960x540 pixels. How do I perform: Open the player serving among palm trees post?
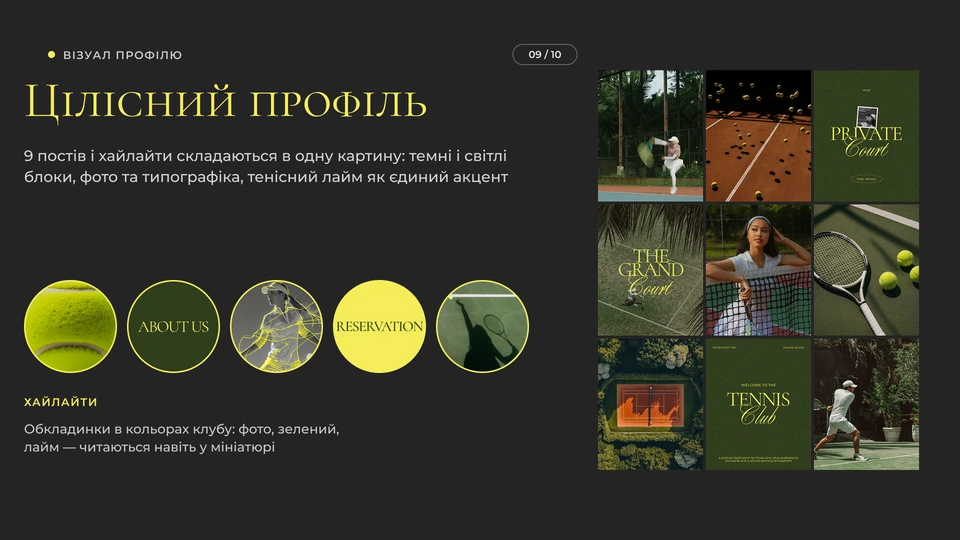(650, 135)
